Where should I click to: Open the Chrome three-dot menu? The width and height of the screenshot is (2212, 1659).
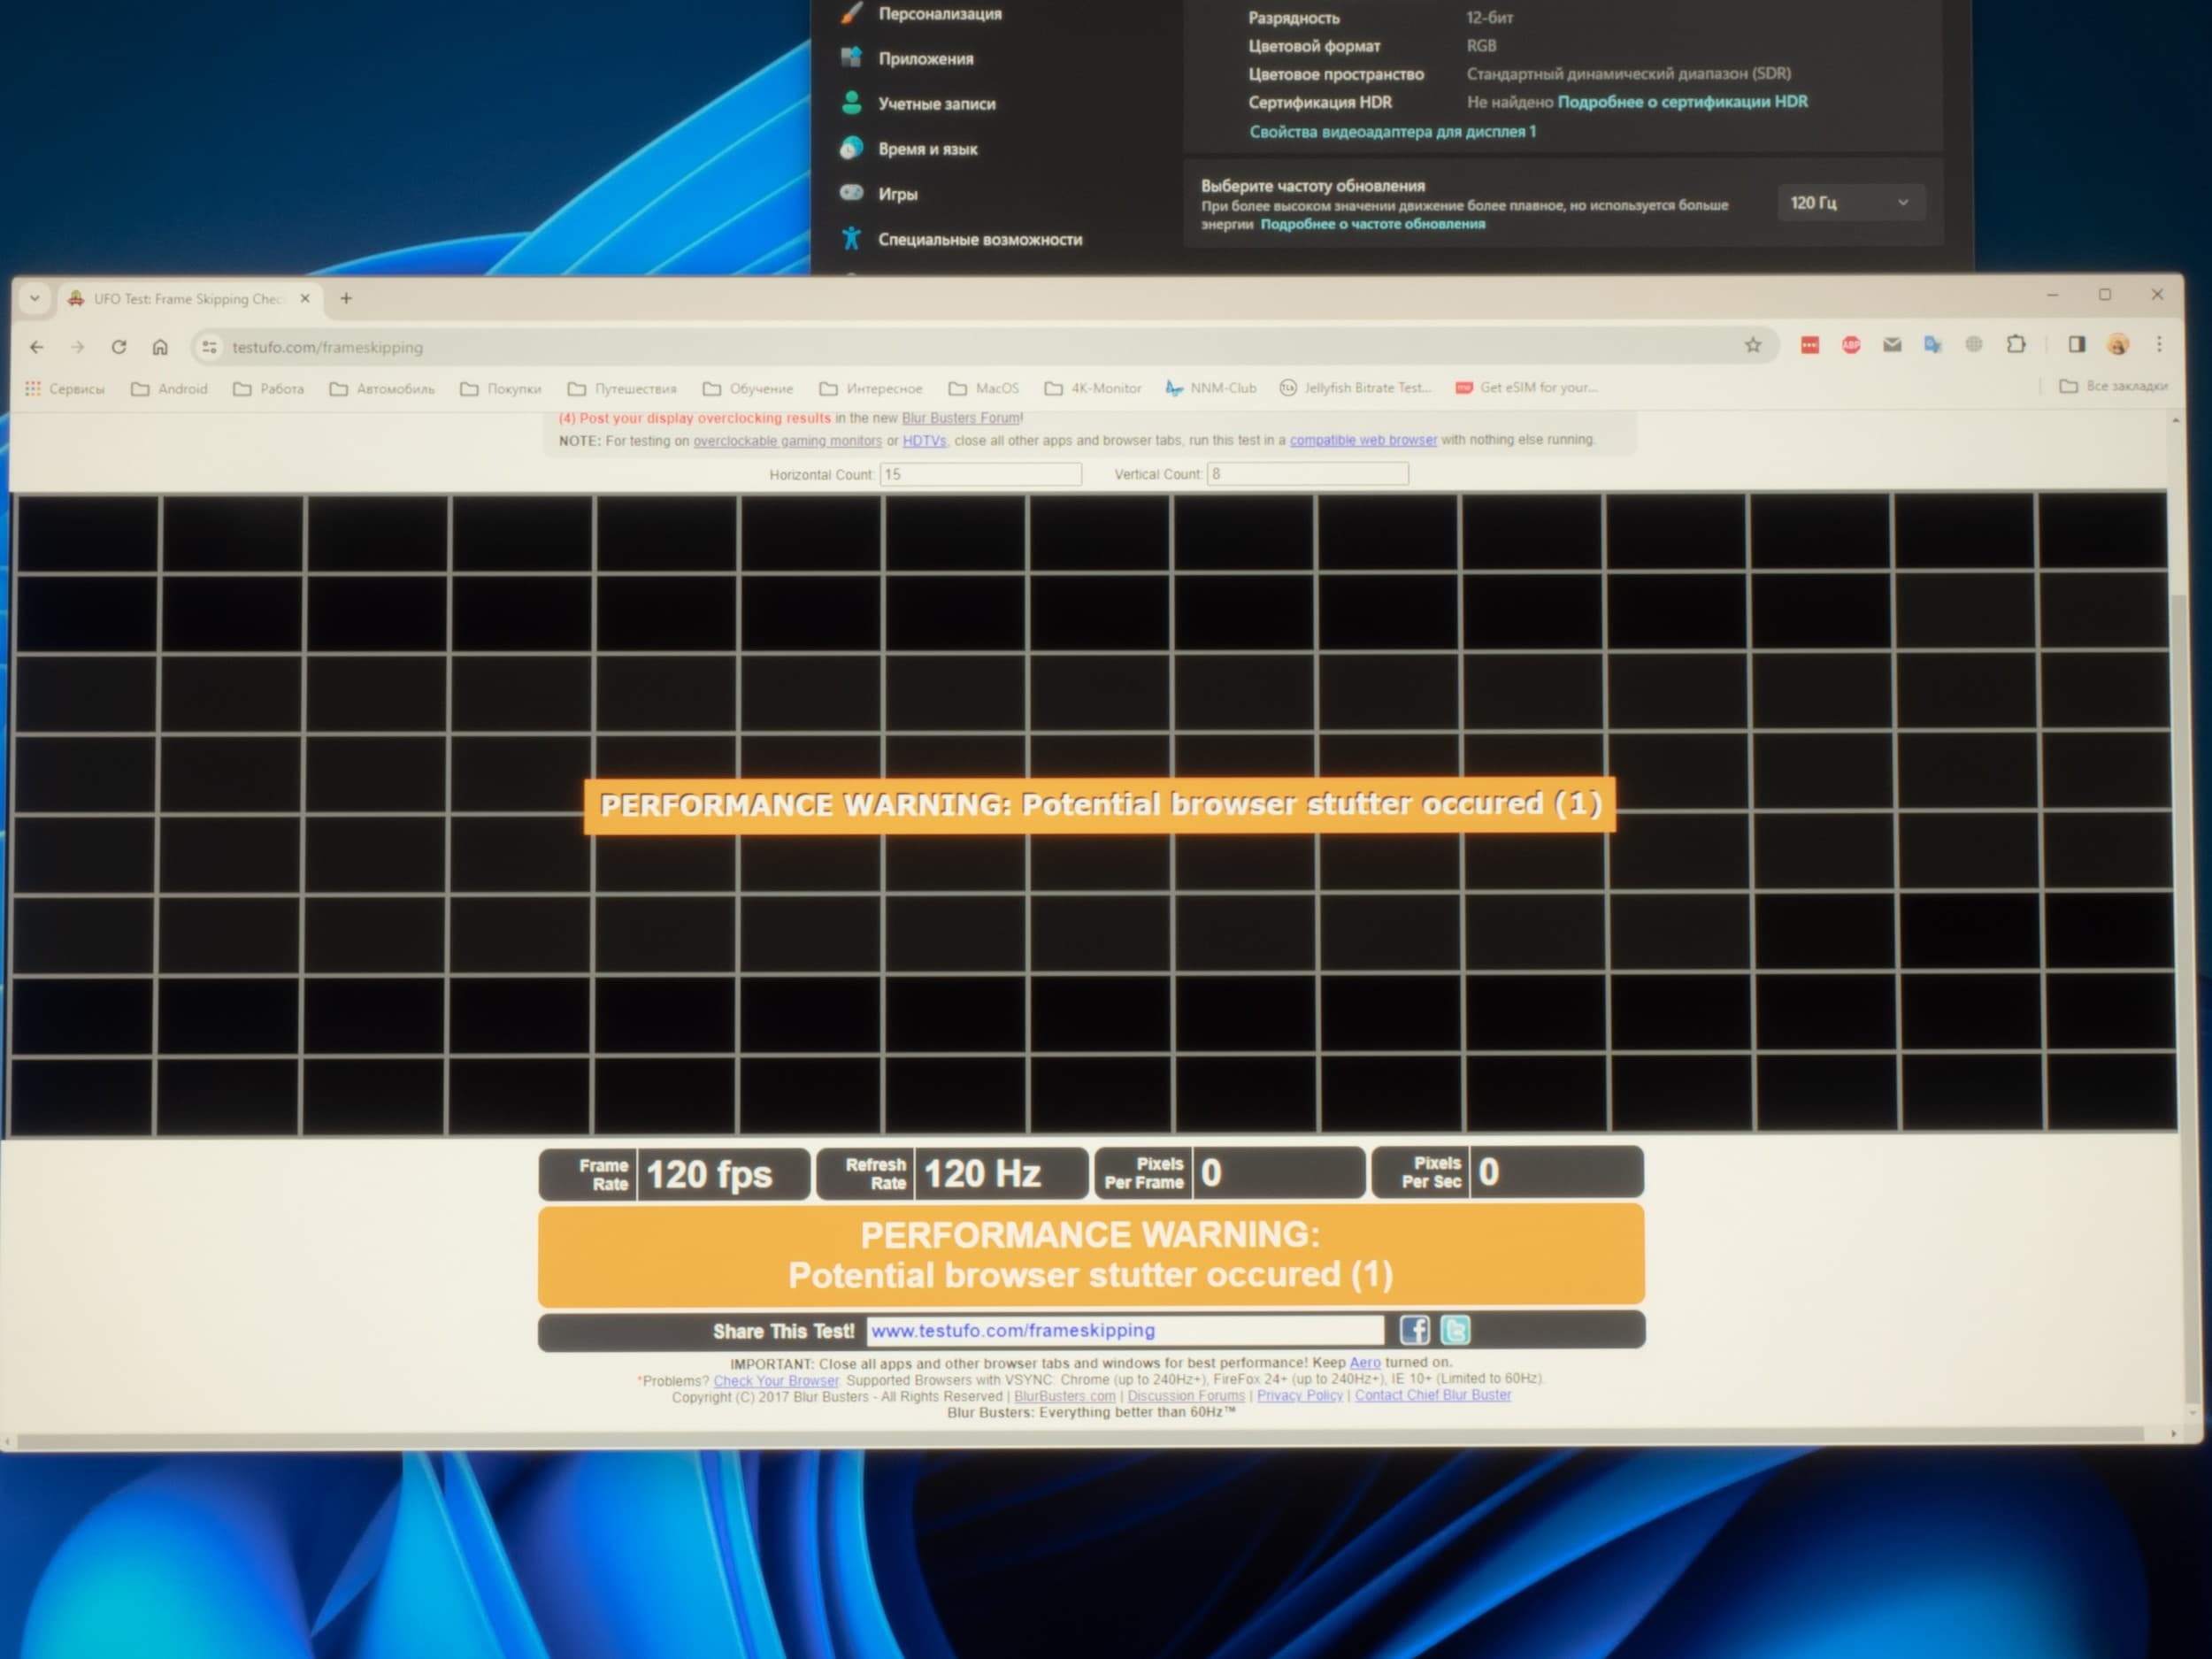[x=2159, y=344]
